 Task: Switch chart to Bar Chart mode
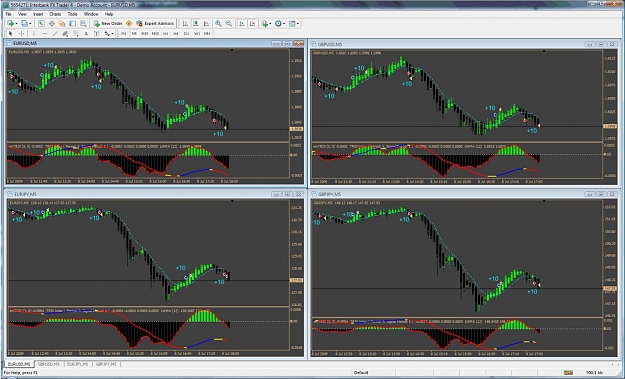(185, 24)
